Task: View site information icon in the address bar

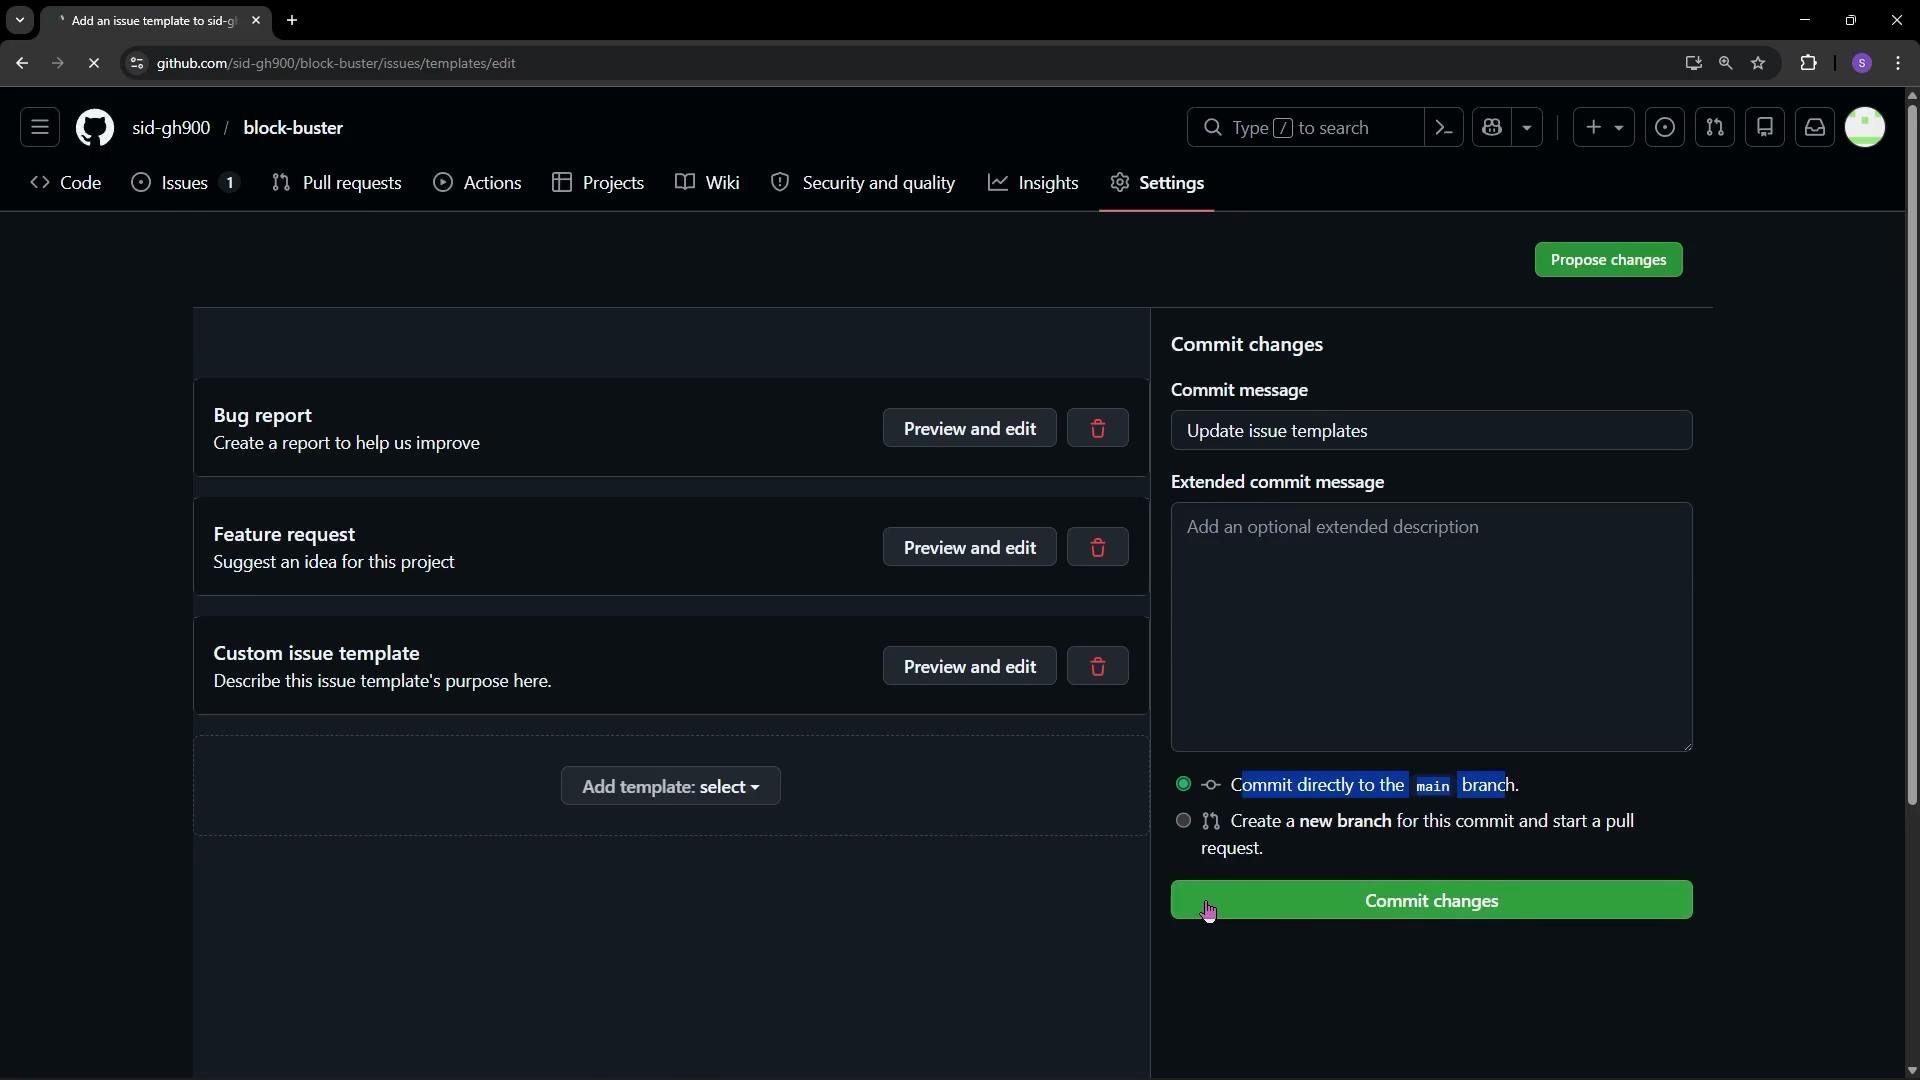Action: pos(137,63)
